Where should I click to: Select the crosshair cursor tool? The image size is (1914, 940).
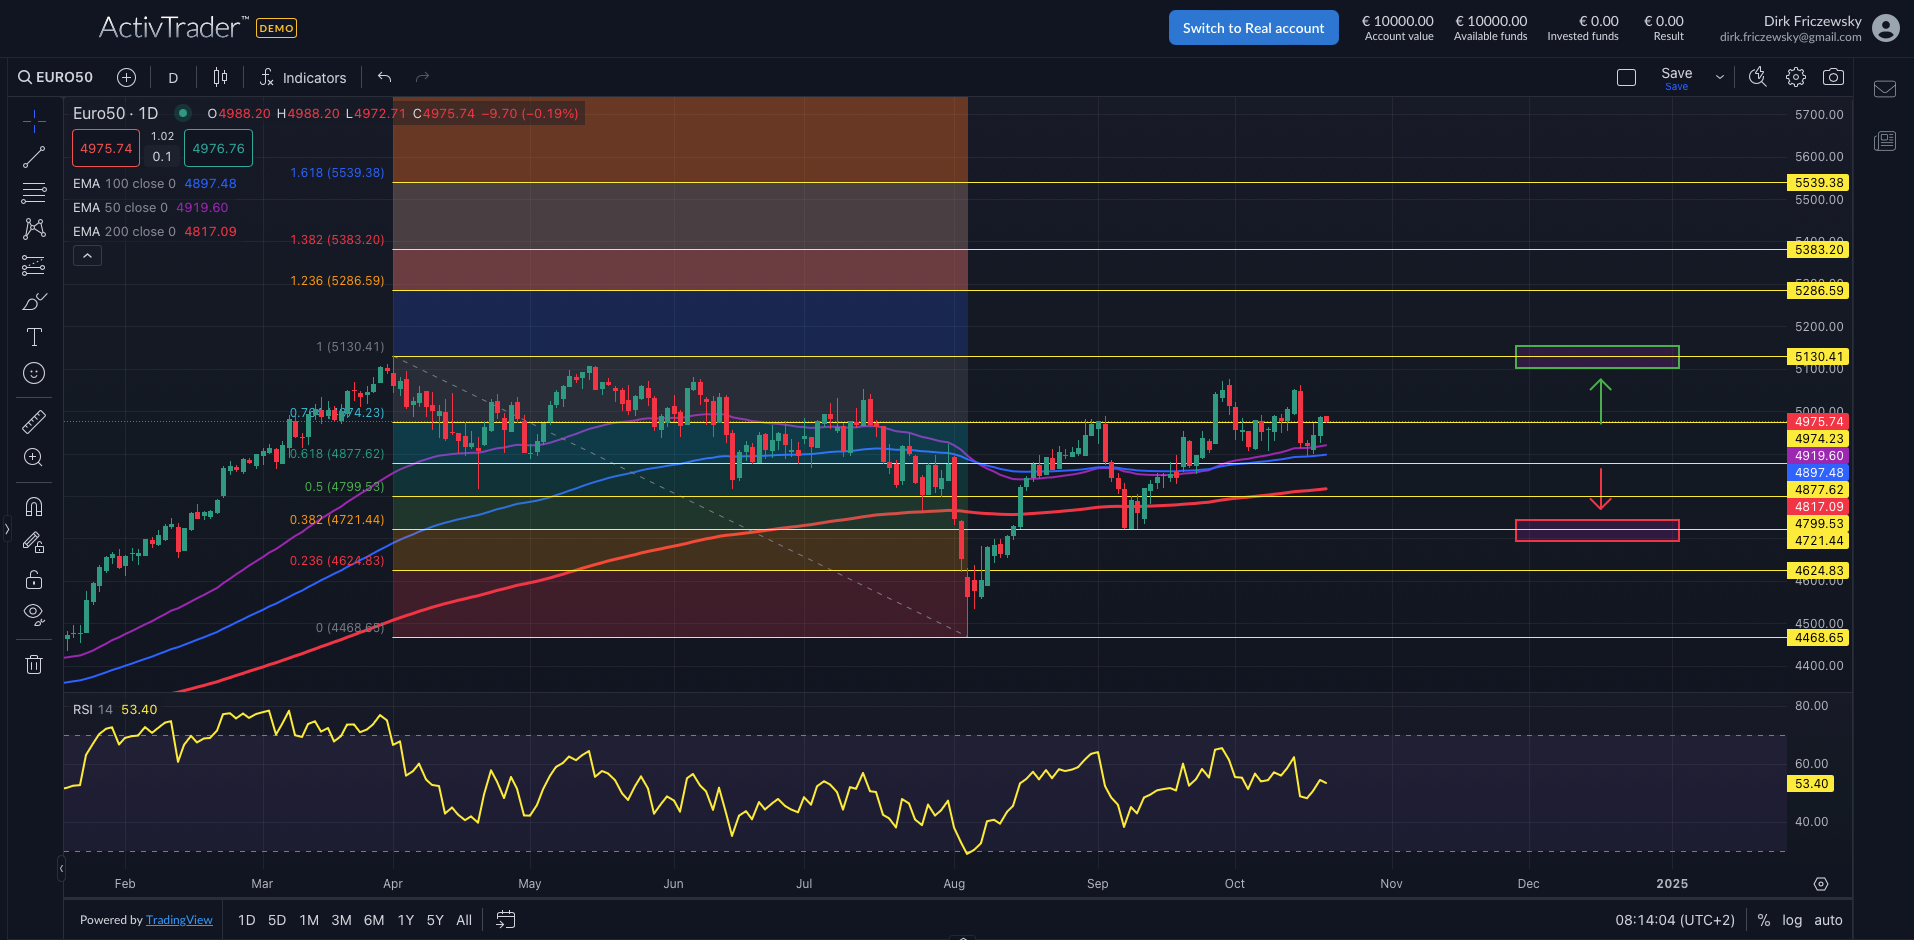34,120
